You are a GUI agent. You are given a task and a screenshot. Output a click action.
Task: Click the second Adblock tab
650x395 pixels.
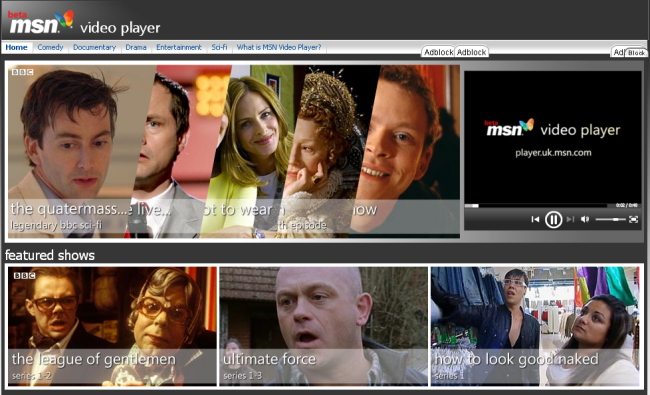pos(471,52)
